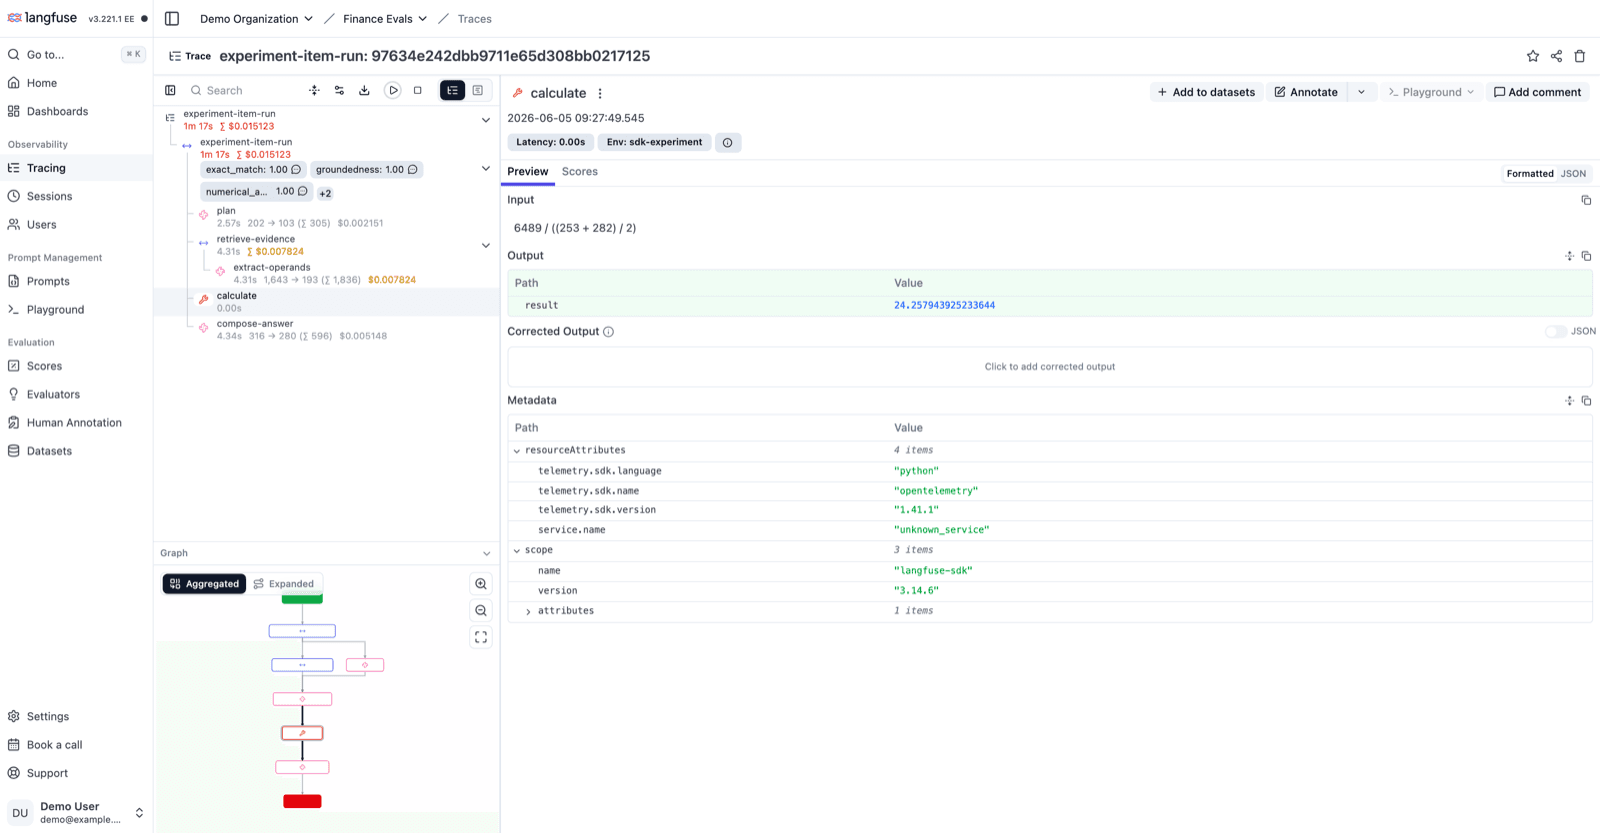
Task: Start trace playback with the play button
Action: pyautogui.click(x=393, y=90)
